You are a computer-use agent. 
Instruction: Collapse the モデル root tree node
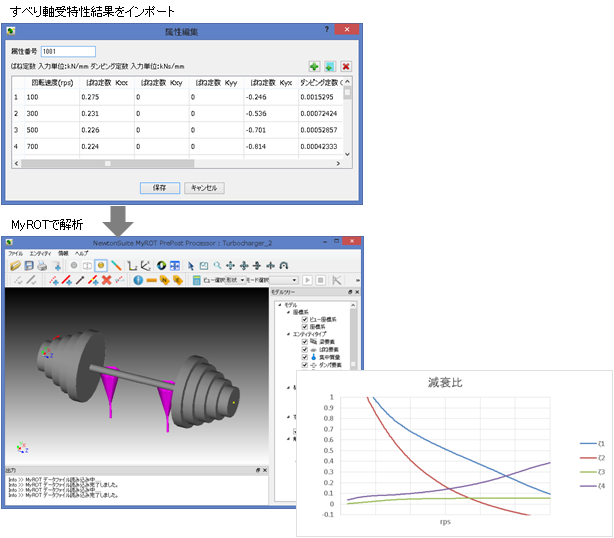(280, 305)
